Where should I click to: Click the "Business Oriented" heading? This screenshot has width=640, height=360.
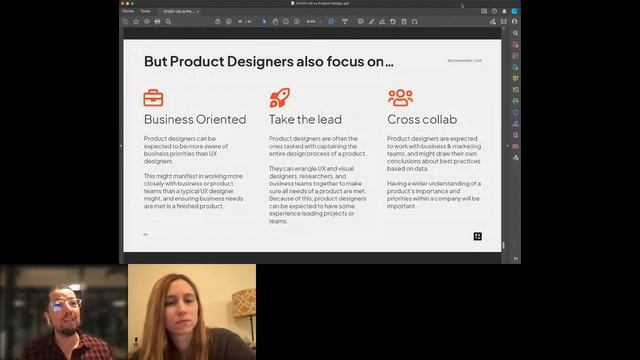click(195, 119)
